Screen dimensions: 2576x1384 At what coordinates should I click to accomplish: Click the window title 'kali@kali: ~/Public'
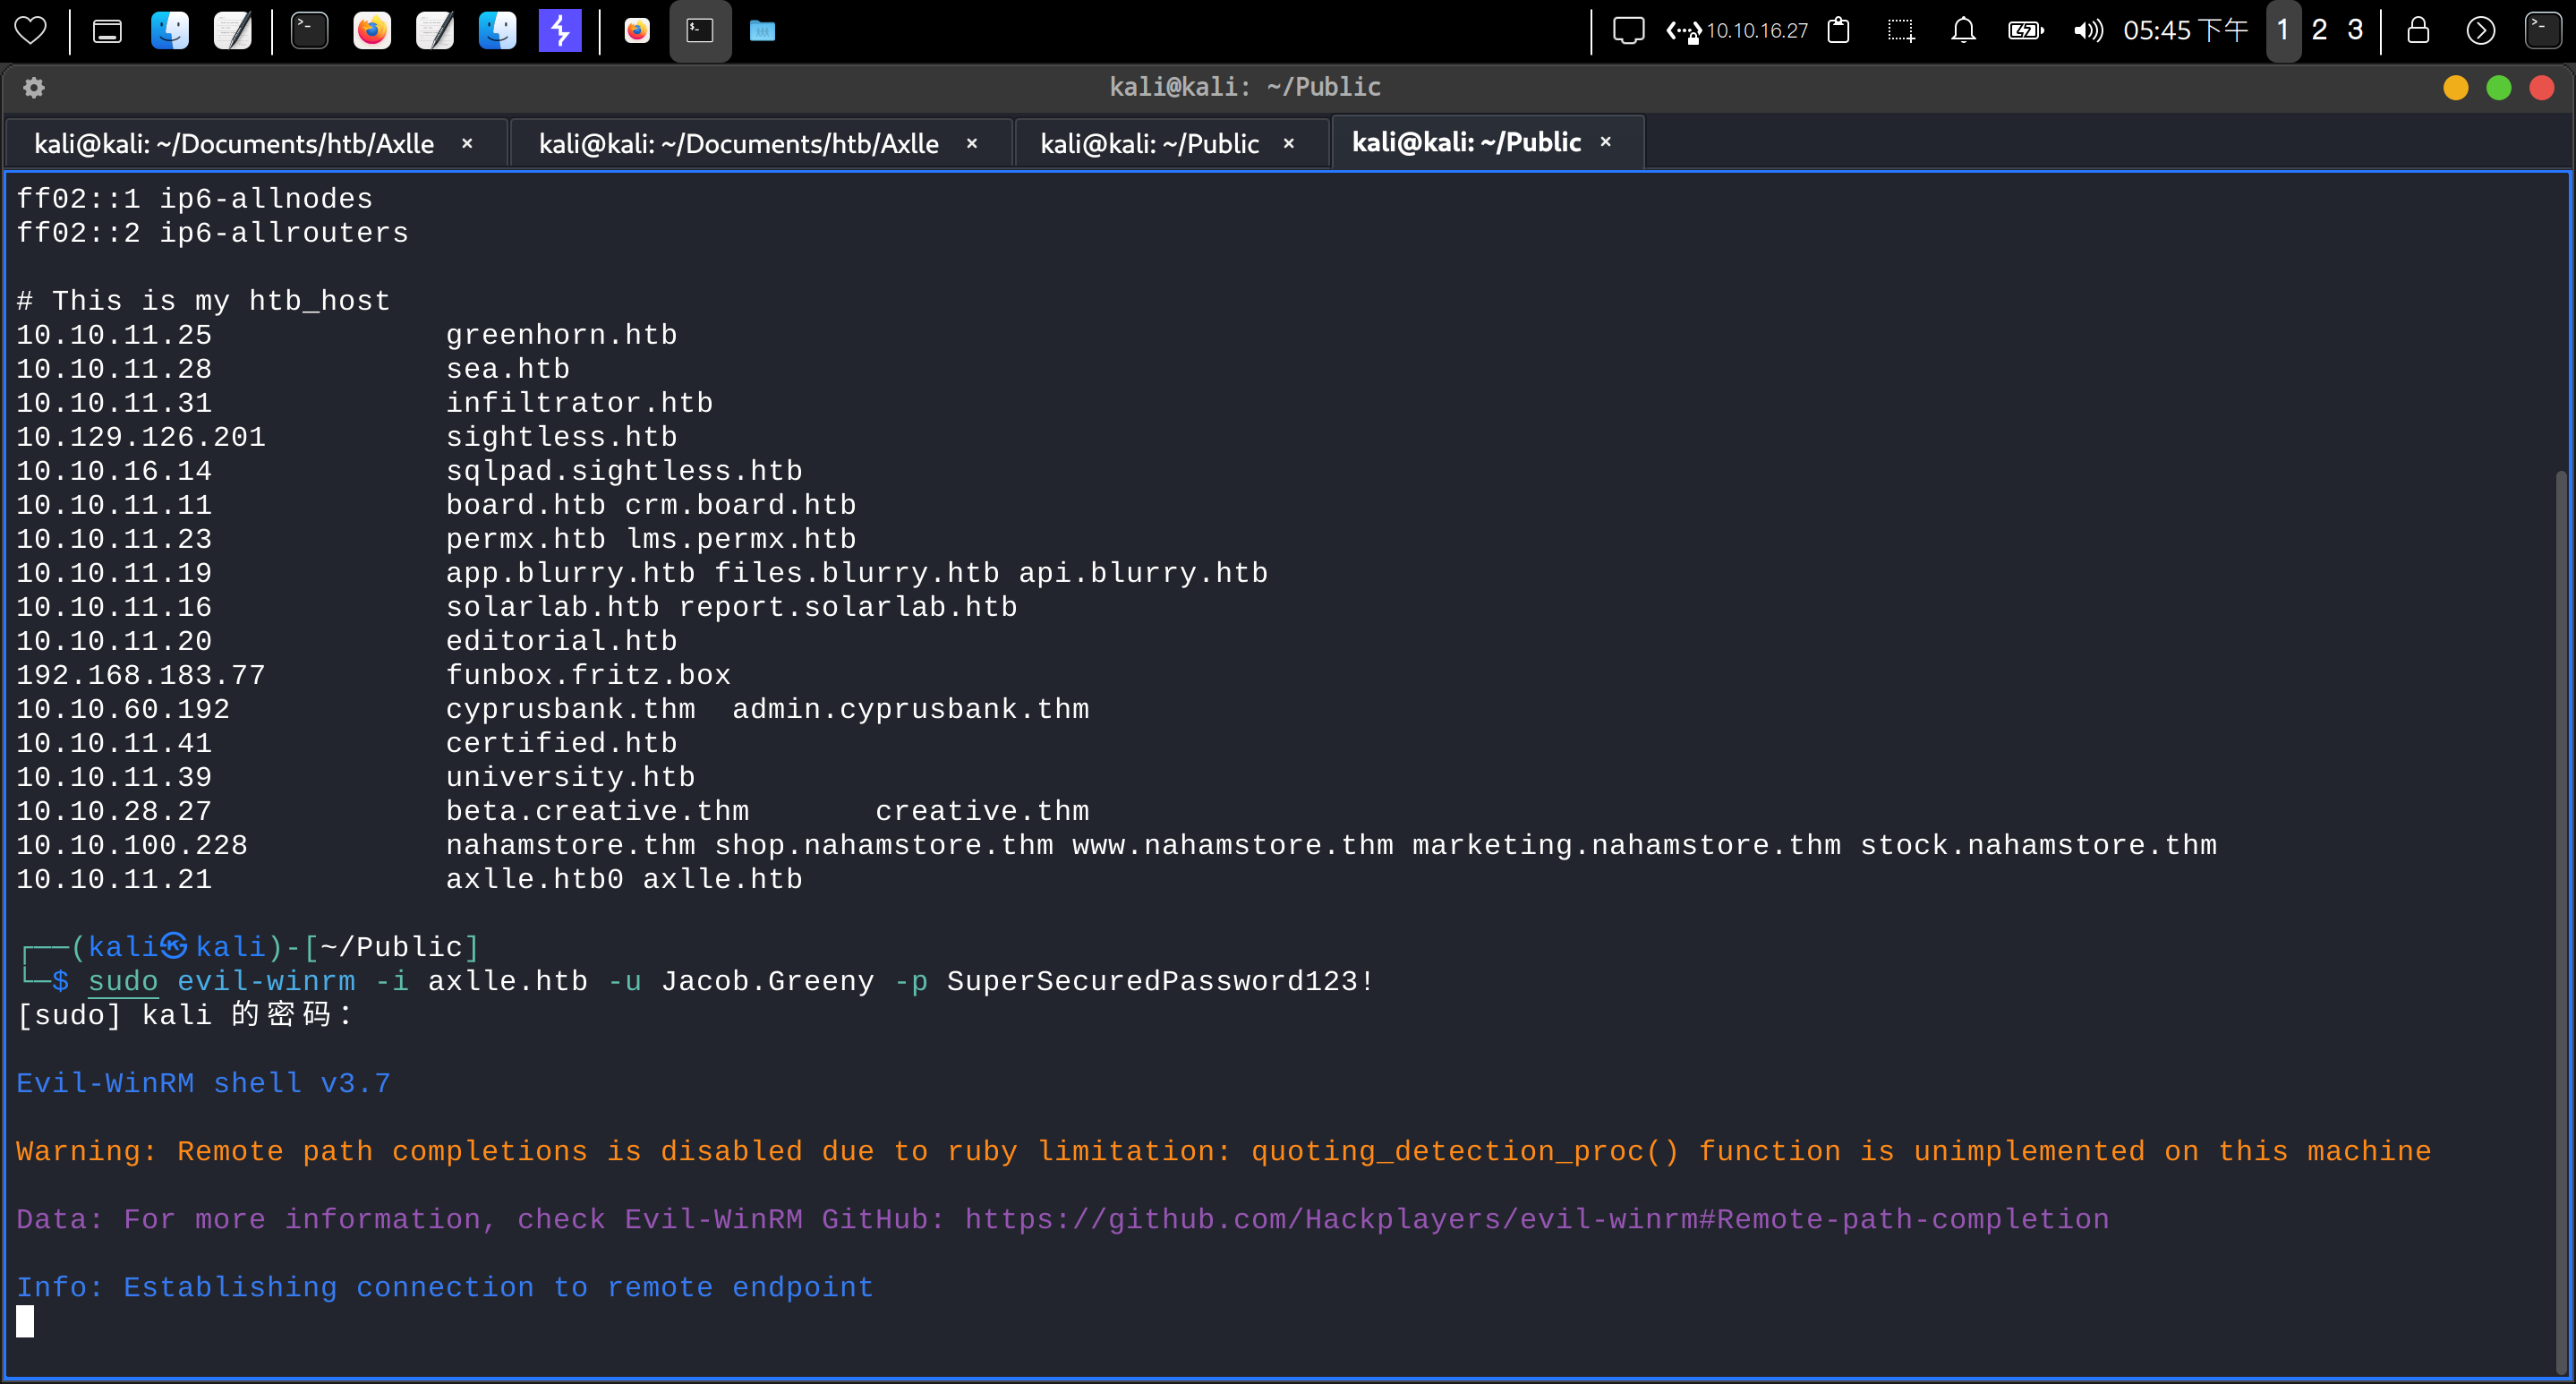pyautogui.click(x=1245, y=87)
